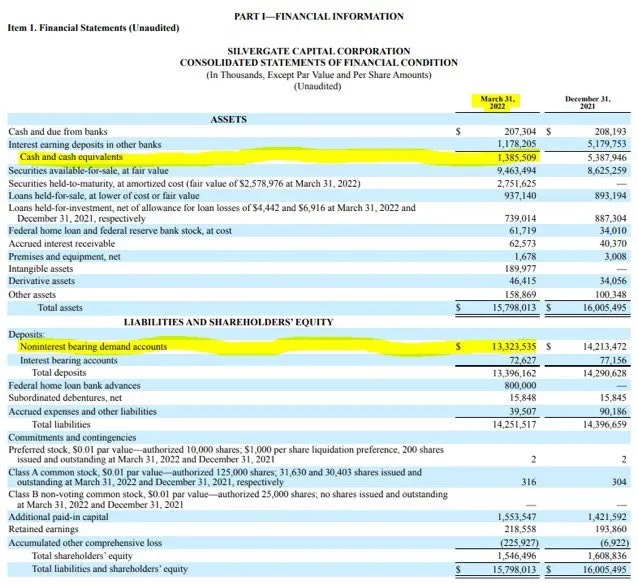Screen dimensions: 638x585
Task: Click highlighted Noninterest bearing demand accounts label
Action: tap(93, 346)
